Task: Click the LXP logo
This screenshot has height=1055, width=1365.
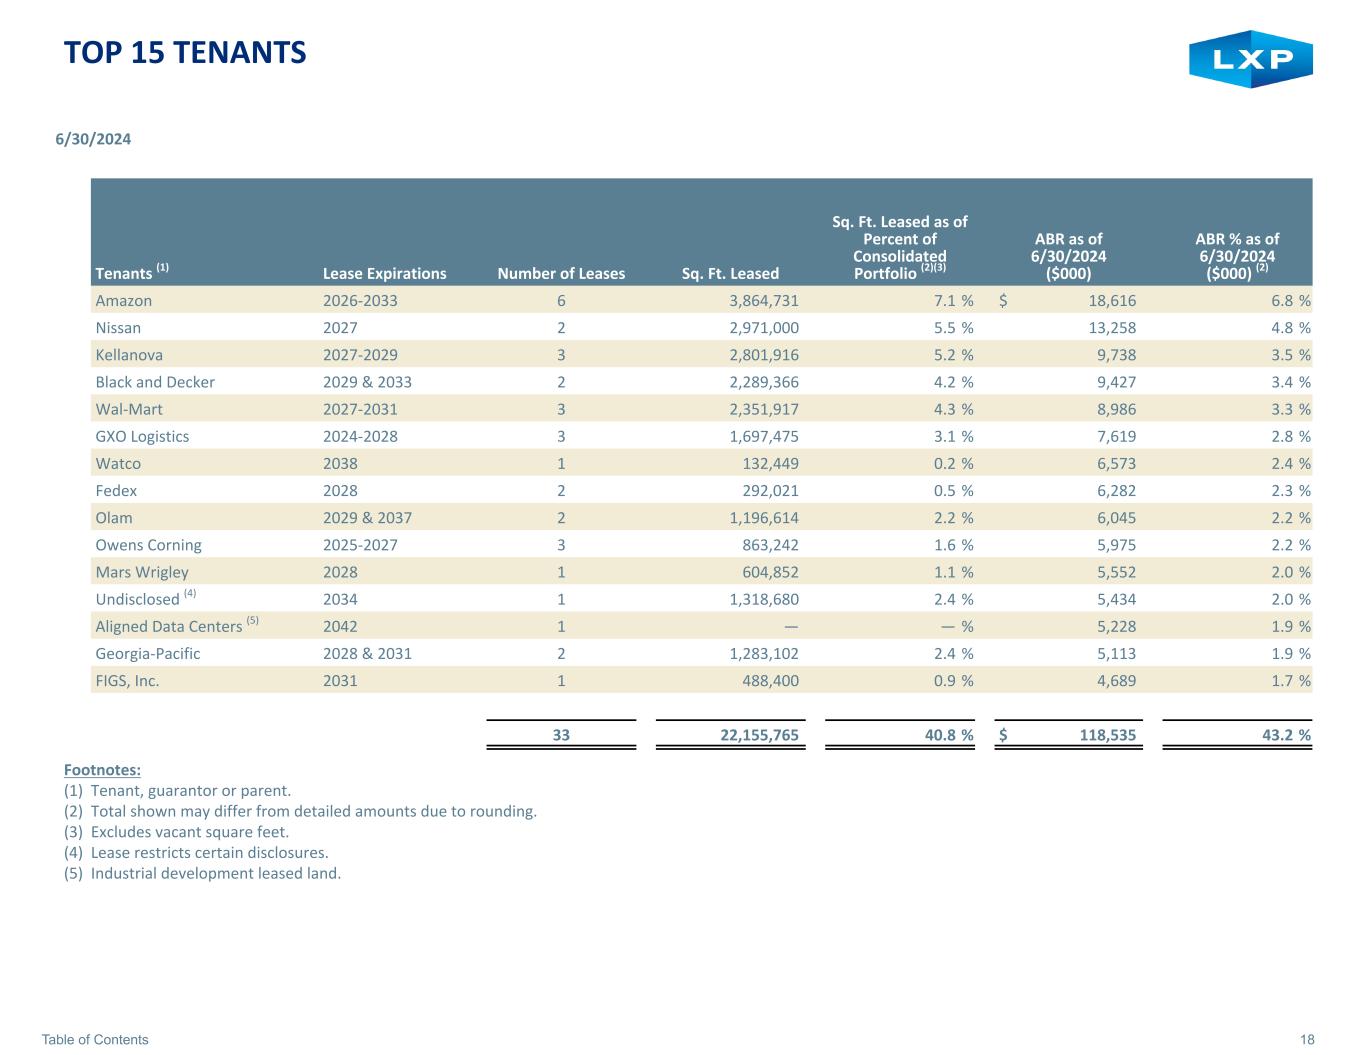Action: 1250,59
